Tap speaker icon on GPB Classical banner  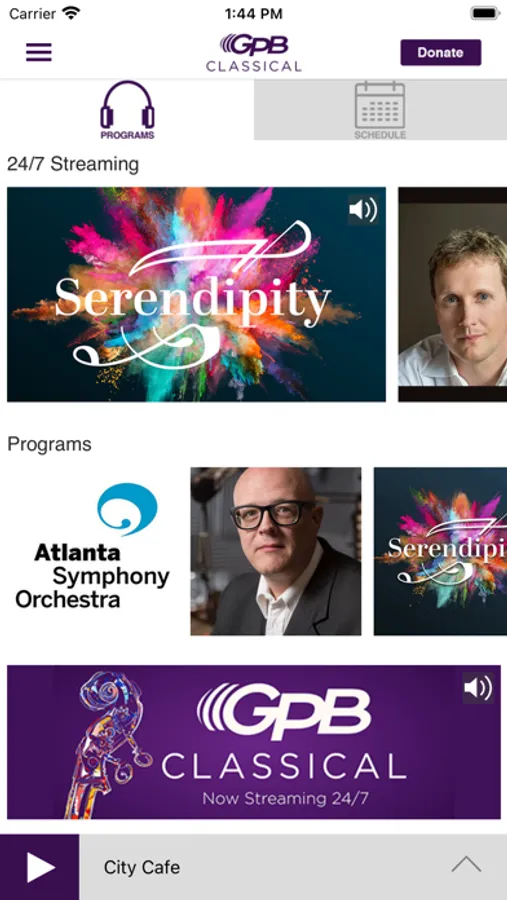[x=478, y=688]
